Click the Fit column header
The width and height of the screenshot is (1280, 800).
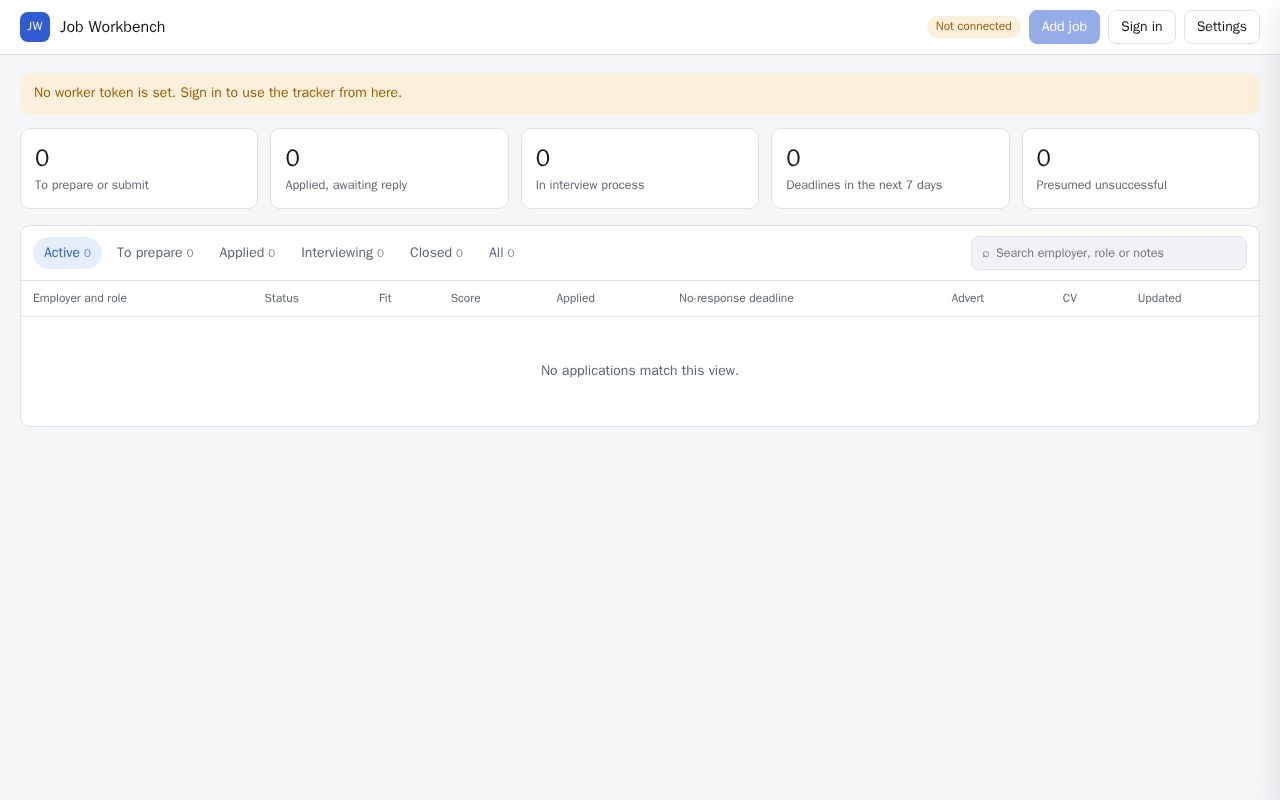click(385, 298)
